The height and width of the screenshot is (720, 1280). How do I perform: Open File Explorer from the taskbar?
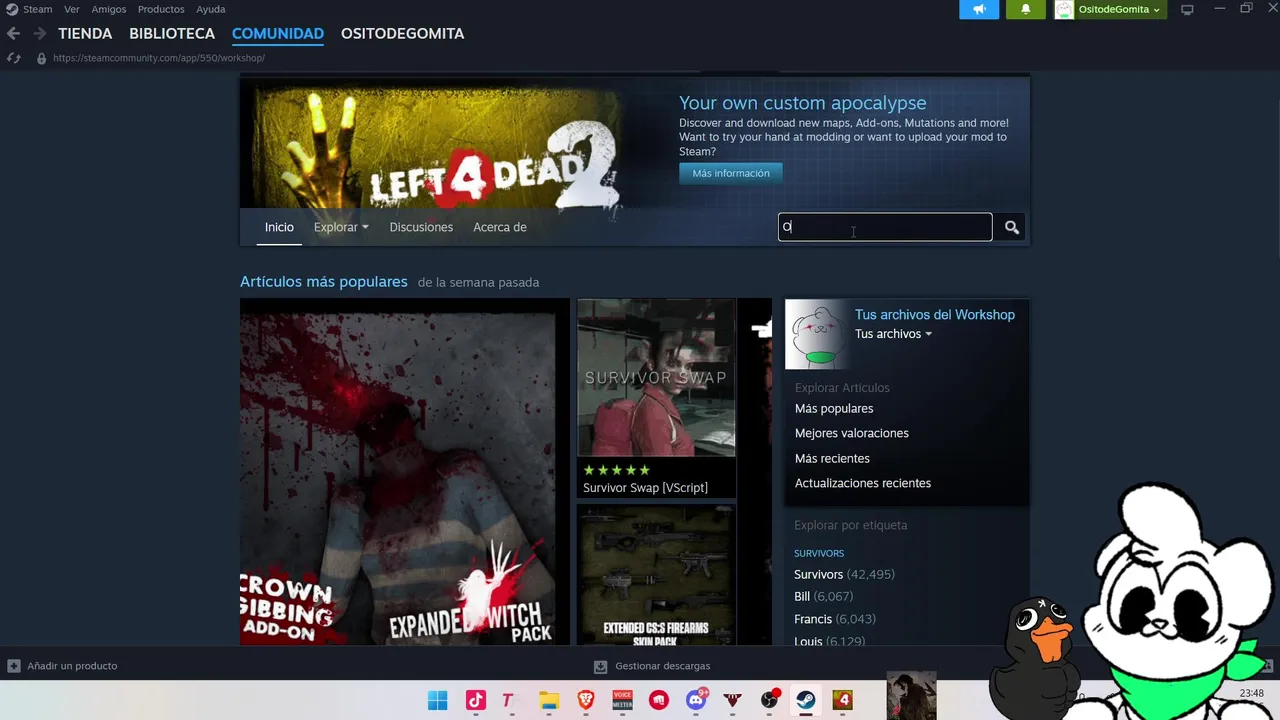(548, 700)
